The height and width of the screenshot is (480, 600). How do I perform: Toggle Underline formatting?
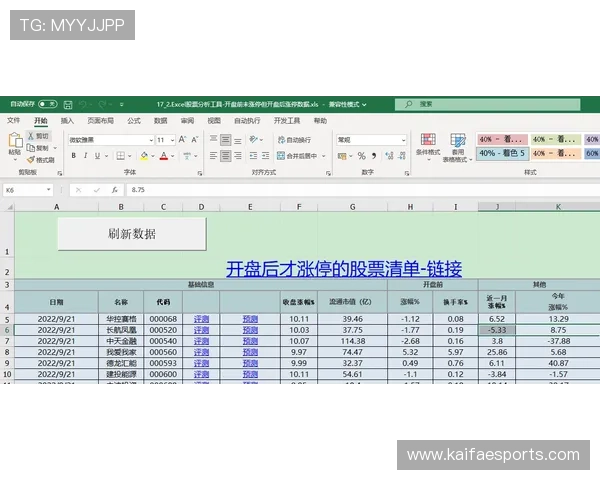click(97, 155)
